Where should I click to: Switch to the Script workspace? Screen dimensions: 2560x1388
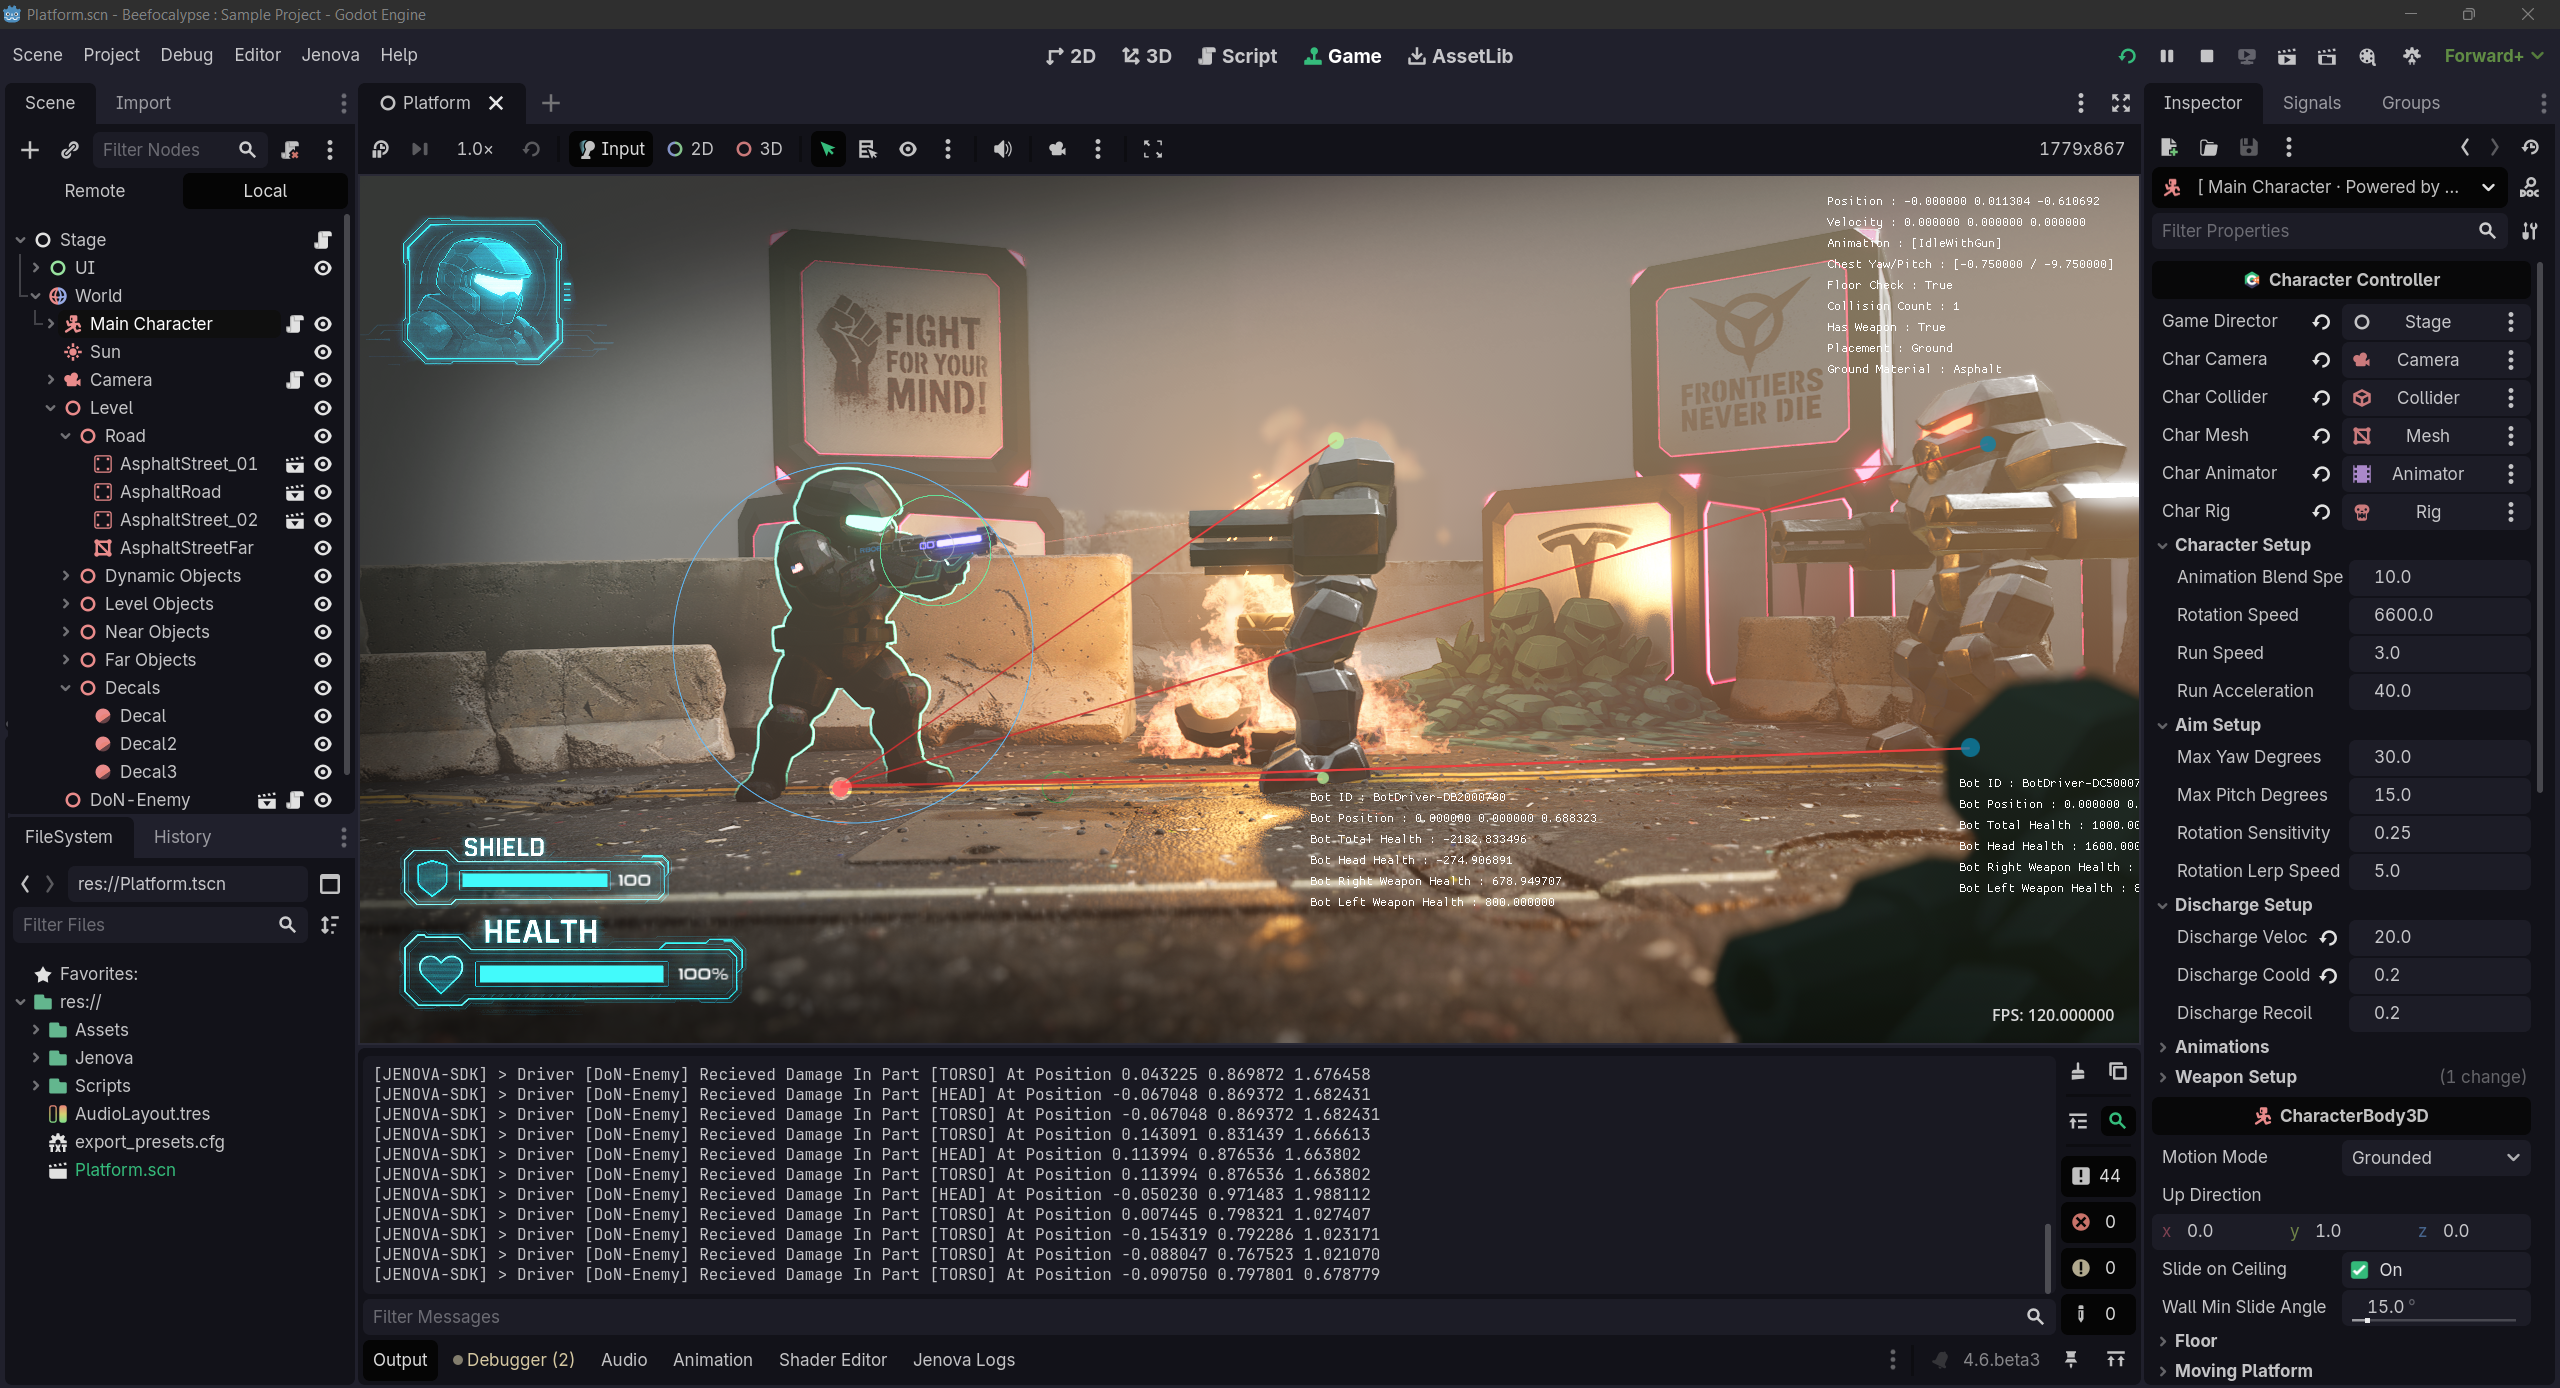tap(1237, 56)
